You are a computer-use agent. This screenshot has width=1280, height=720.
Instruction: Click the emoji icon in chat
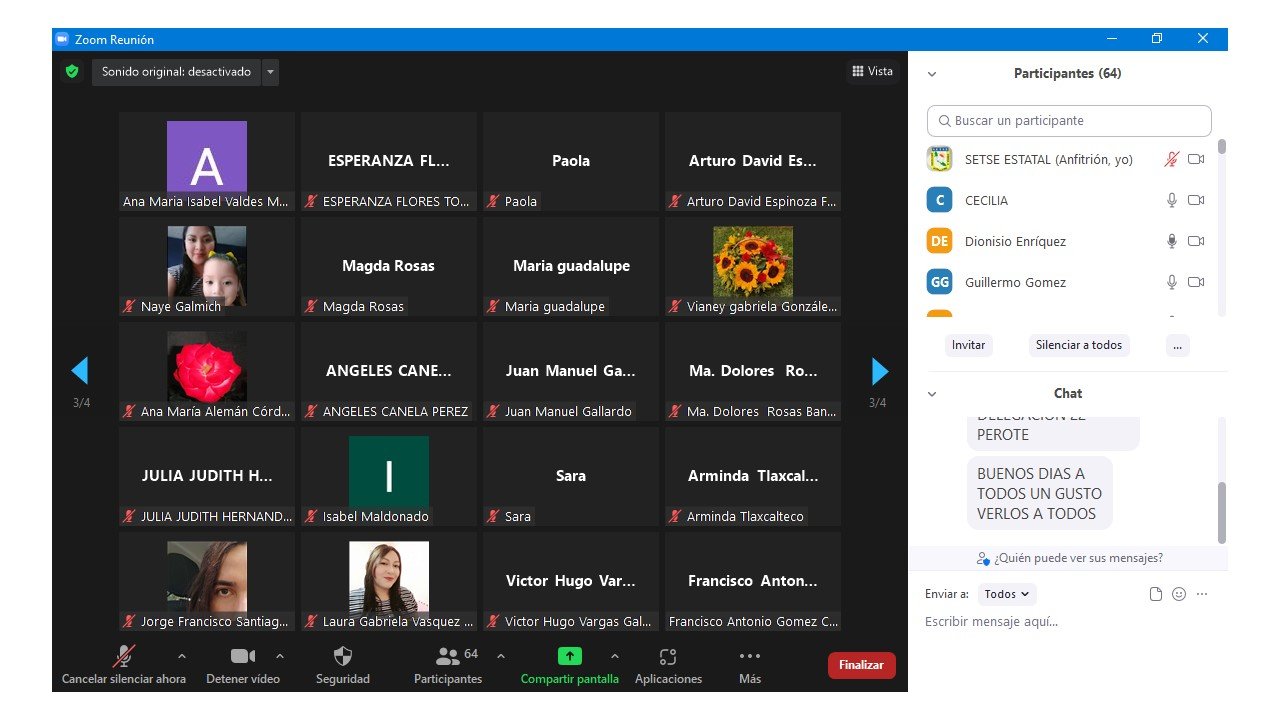[1179, 594]
